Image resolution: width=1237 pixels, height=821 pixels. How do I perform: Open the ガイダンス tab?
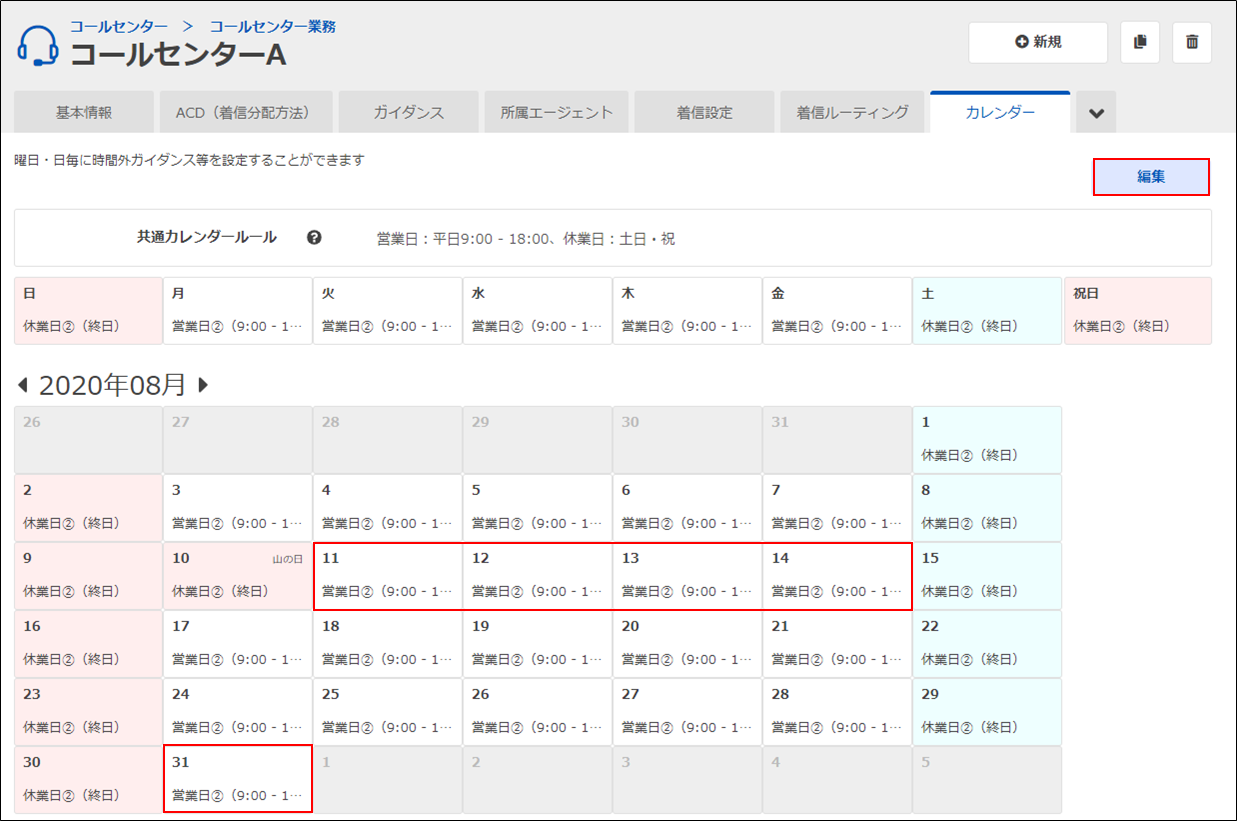coord(408,113)
